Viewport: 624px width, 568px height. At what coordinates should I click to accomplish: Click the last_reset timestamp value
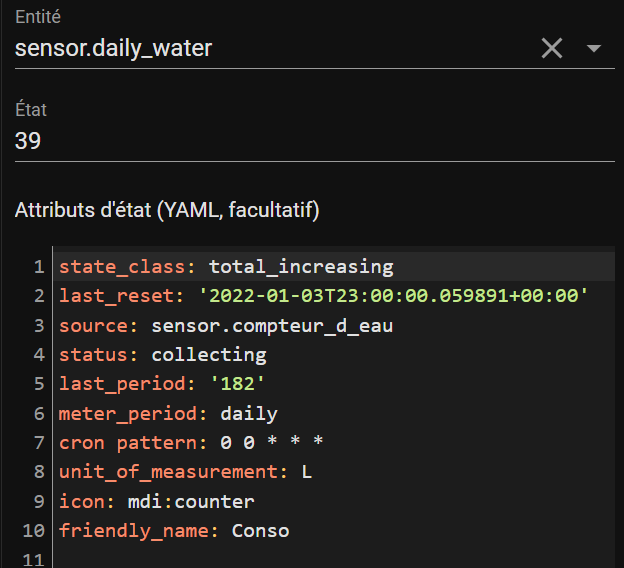(393, 296)
